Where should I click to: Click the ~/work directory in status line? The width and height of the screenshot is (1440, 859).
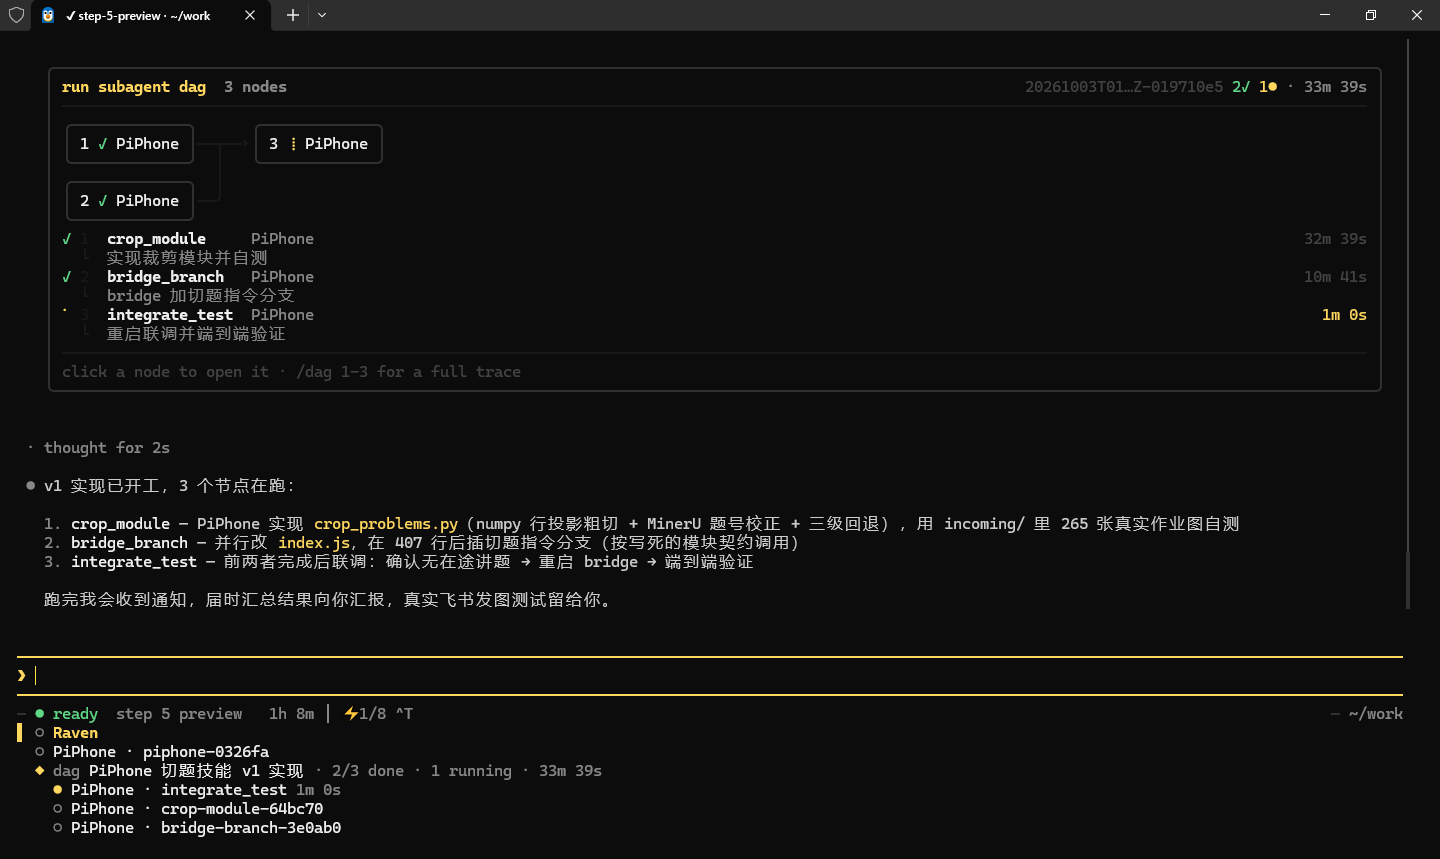pos(1376,714)
